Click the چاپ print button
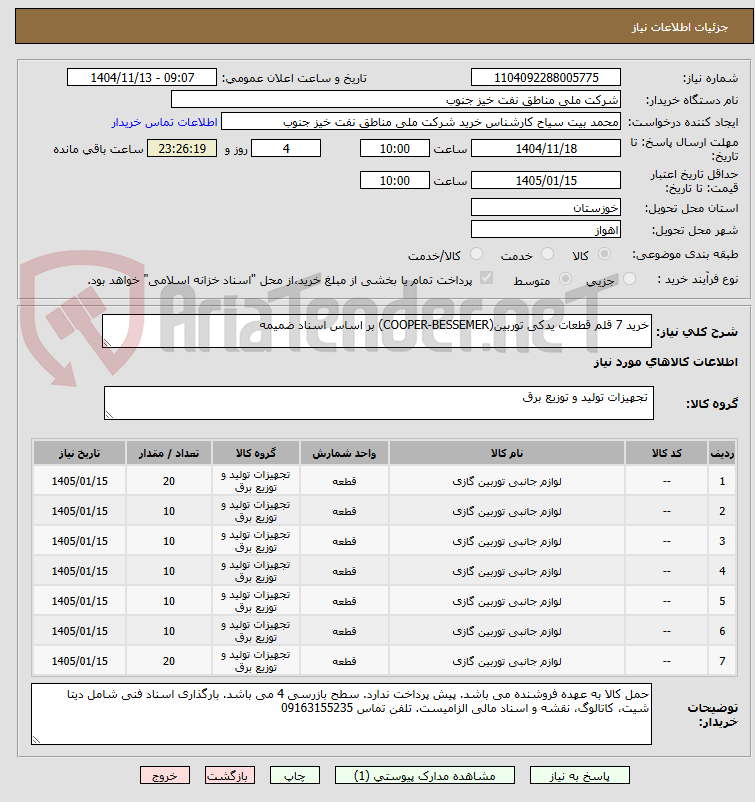Viewport: 755px width, 802px height. [295, 775]
